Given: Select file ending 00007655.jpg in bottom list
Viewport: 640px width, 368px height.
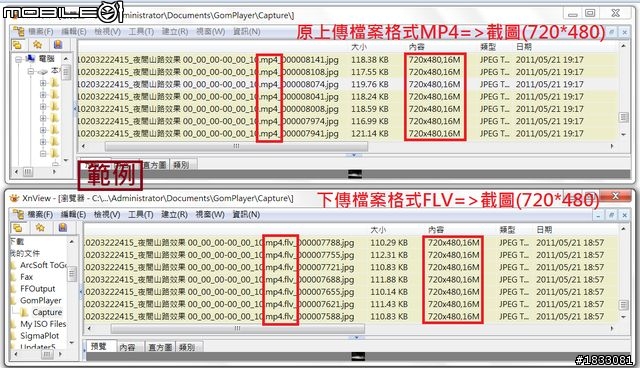Looking at the screenshot, I should 220,292.
